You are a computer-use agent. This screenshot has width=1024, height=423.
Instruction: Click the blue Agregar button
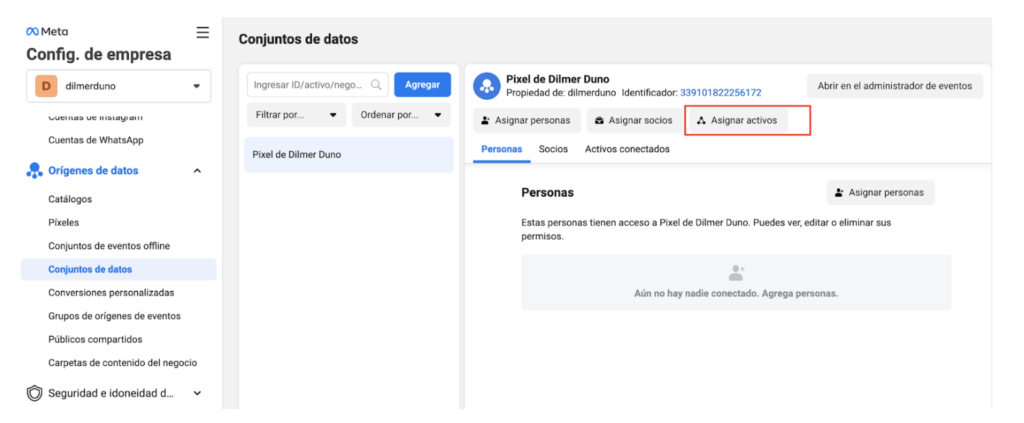coord(423,85)
